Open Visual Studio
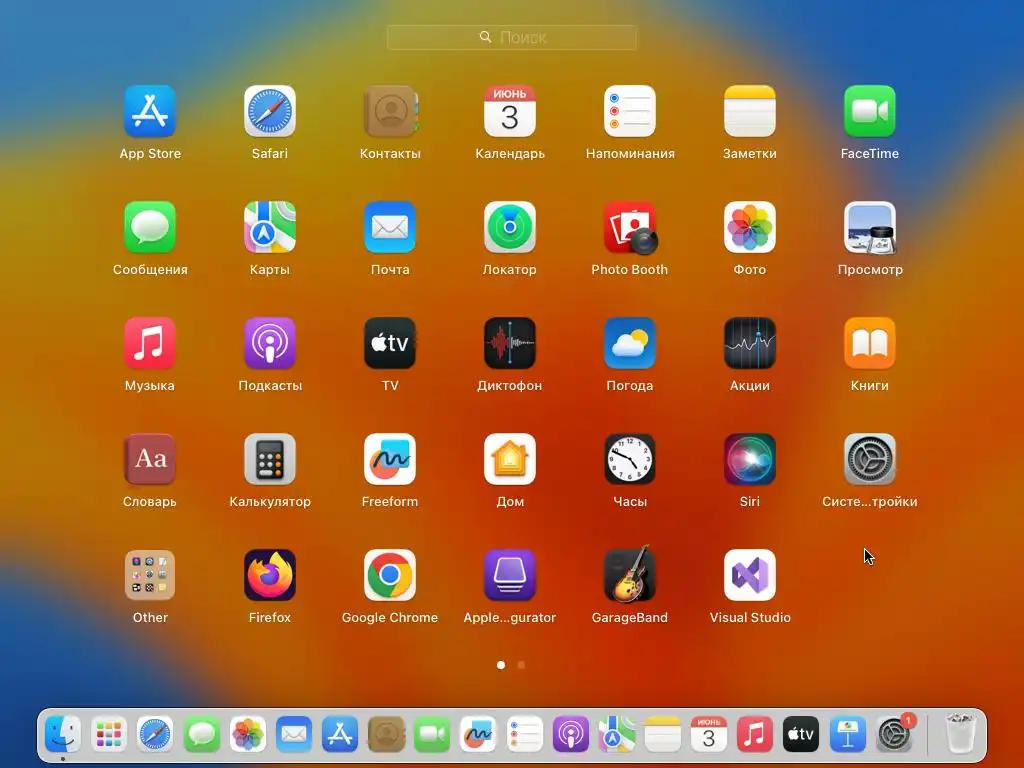The image size is (1024, 768). tap(750, 575)
